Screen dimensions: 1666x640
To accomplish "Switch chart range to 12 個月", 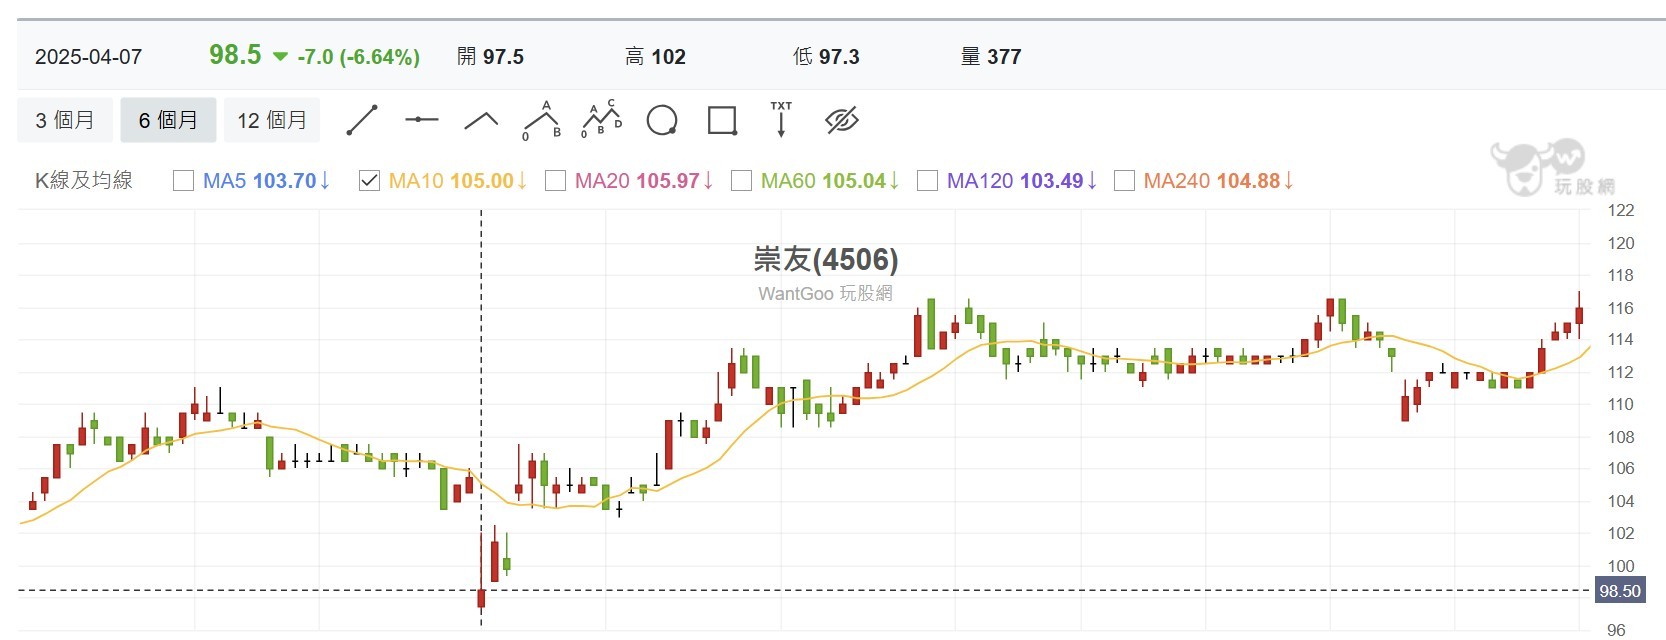I will pos(272,120).
